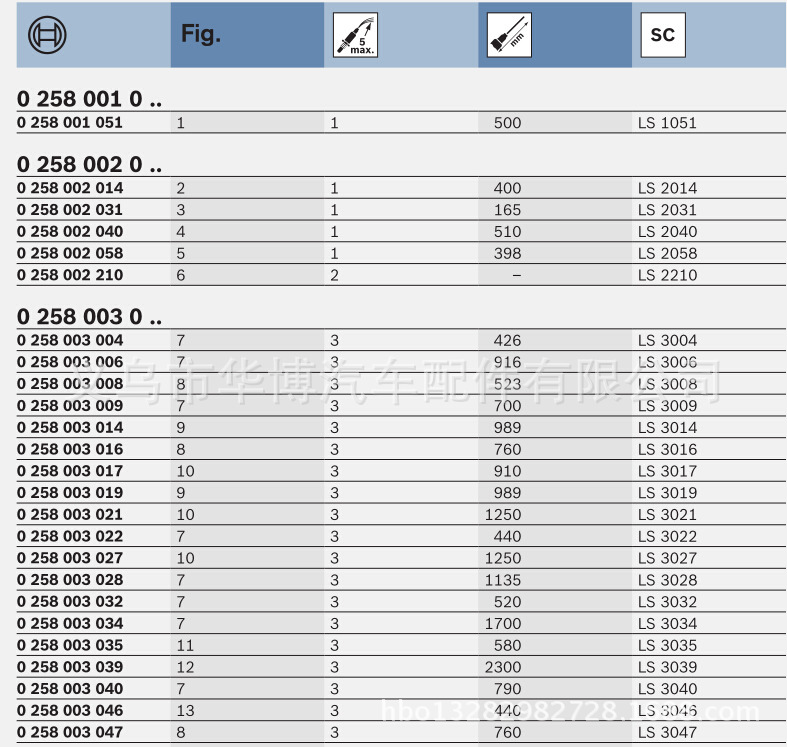Click cable length '1135'

click(x=503, y=580)
